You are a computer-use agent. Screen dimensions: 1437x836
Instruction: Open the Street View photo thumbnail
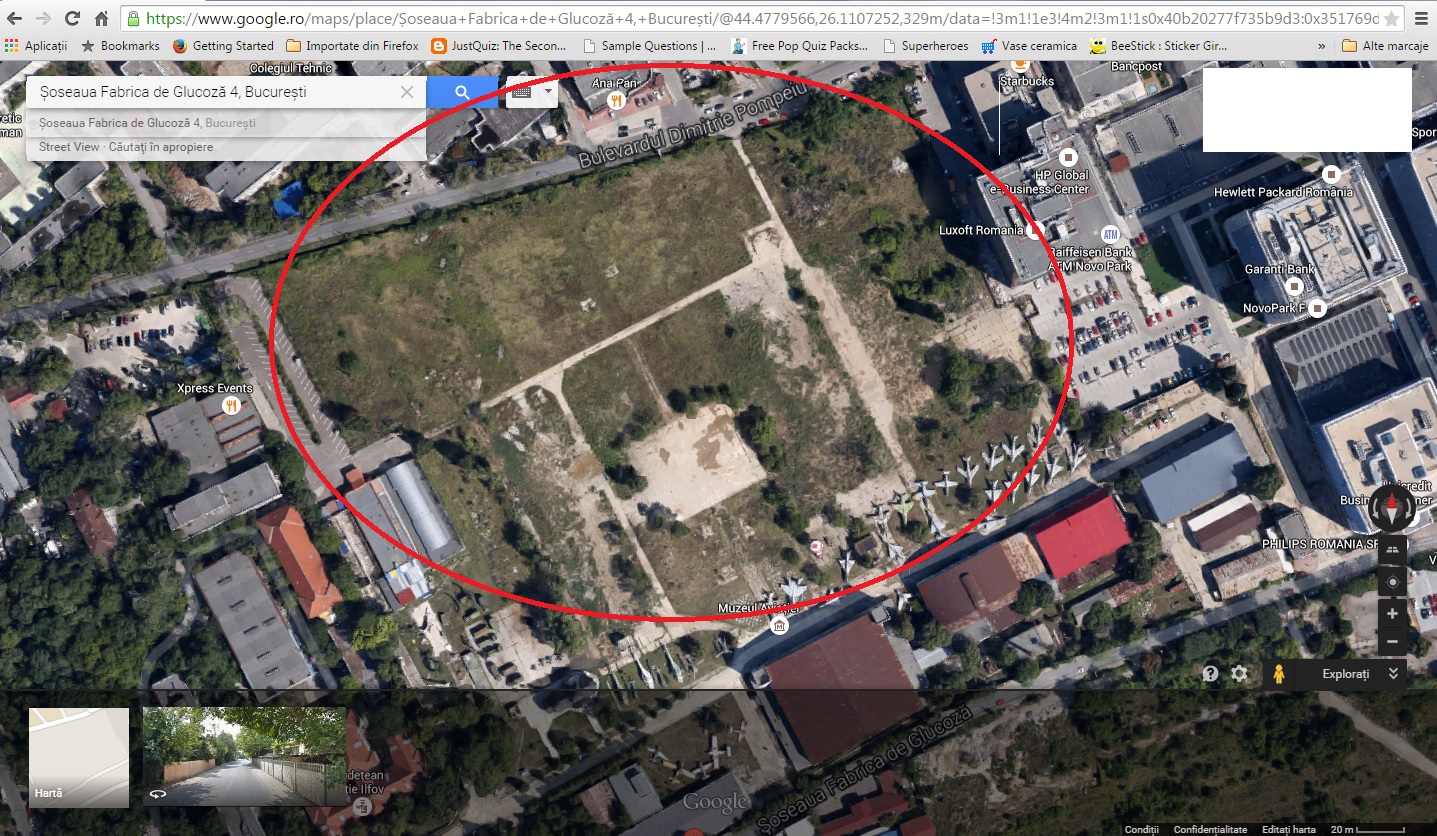[244, 756]
